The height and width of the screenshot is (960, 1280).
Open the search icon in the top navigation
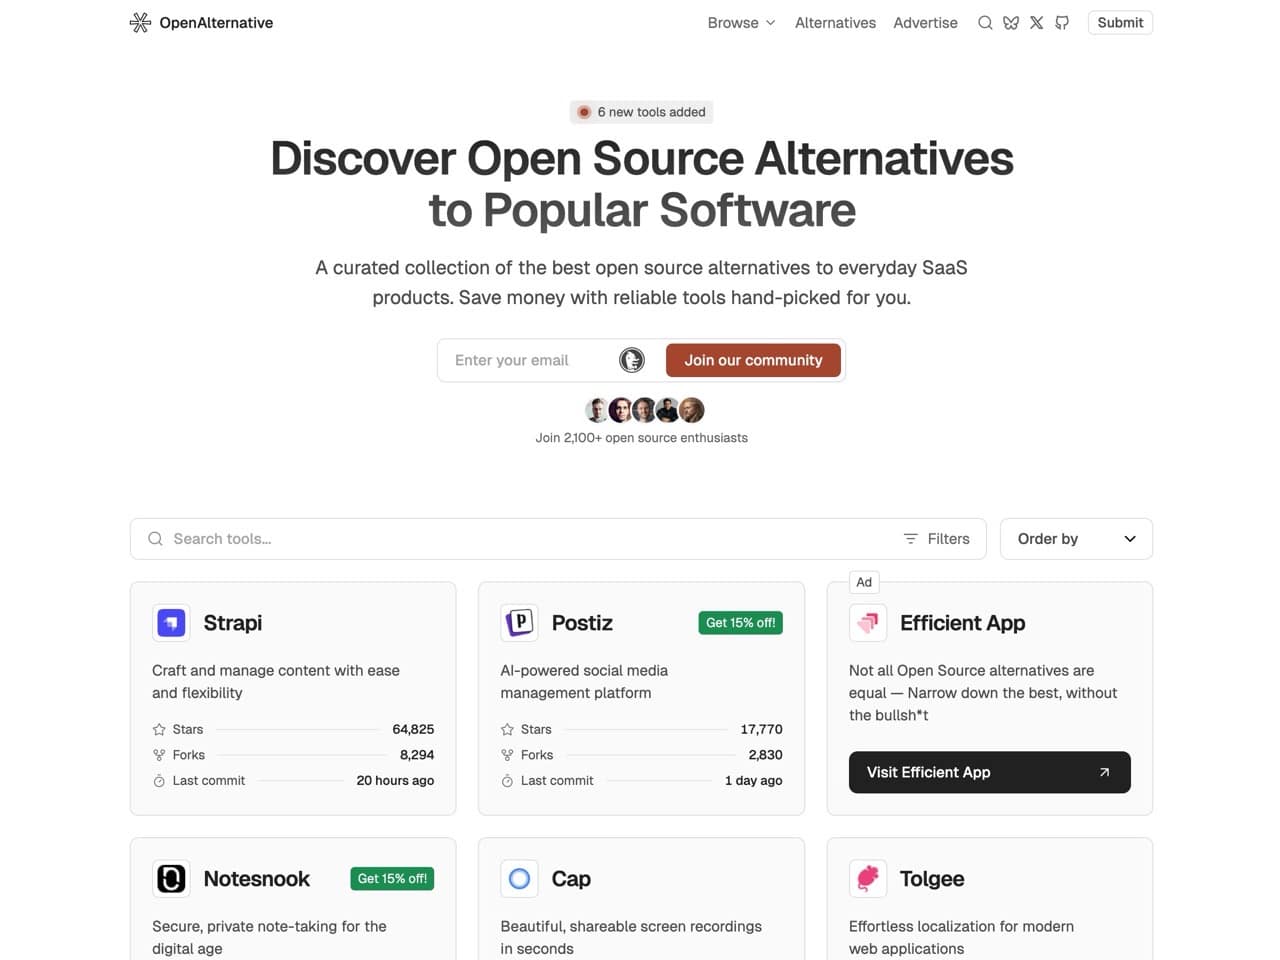985,23
